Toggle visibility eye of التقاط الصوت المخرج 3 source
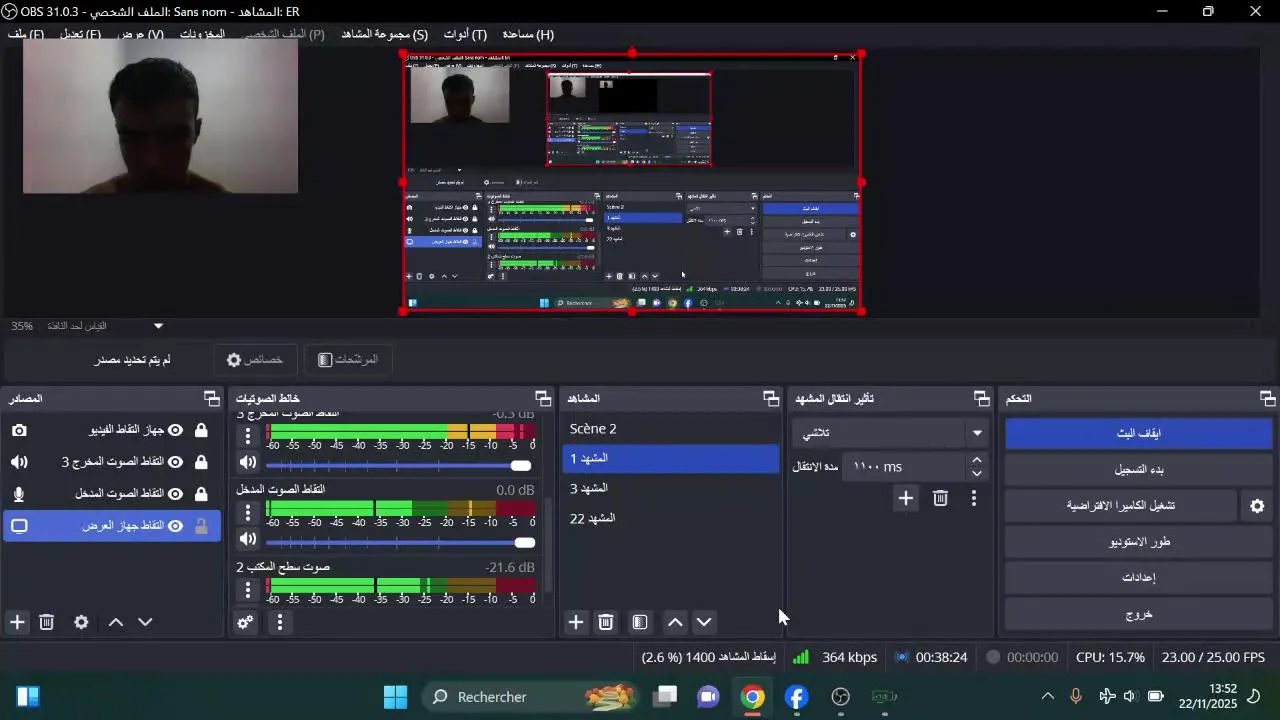 click(x=175, y=462)
